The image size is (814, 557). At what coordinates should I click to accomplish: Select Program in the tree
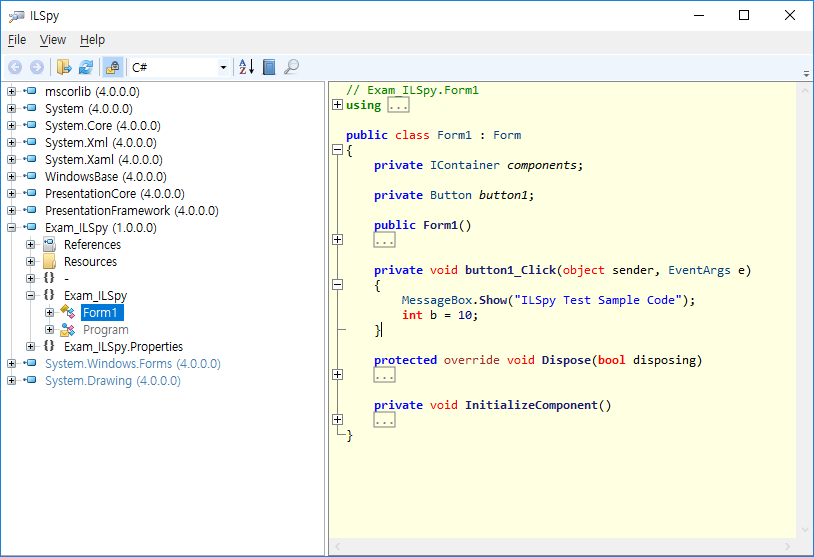(x=105, y=330)
